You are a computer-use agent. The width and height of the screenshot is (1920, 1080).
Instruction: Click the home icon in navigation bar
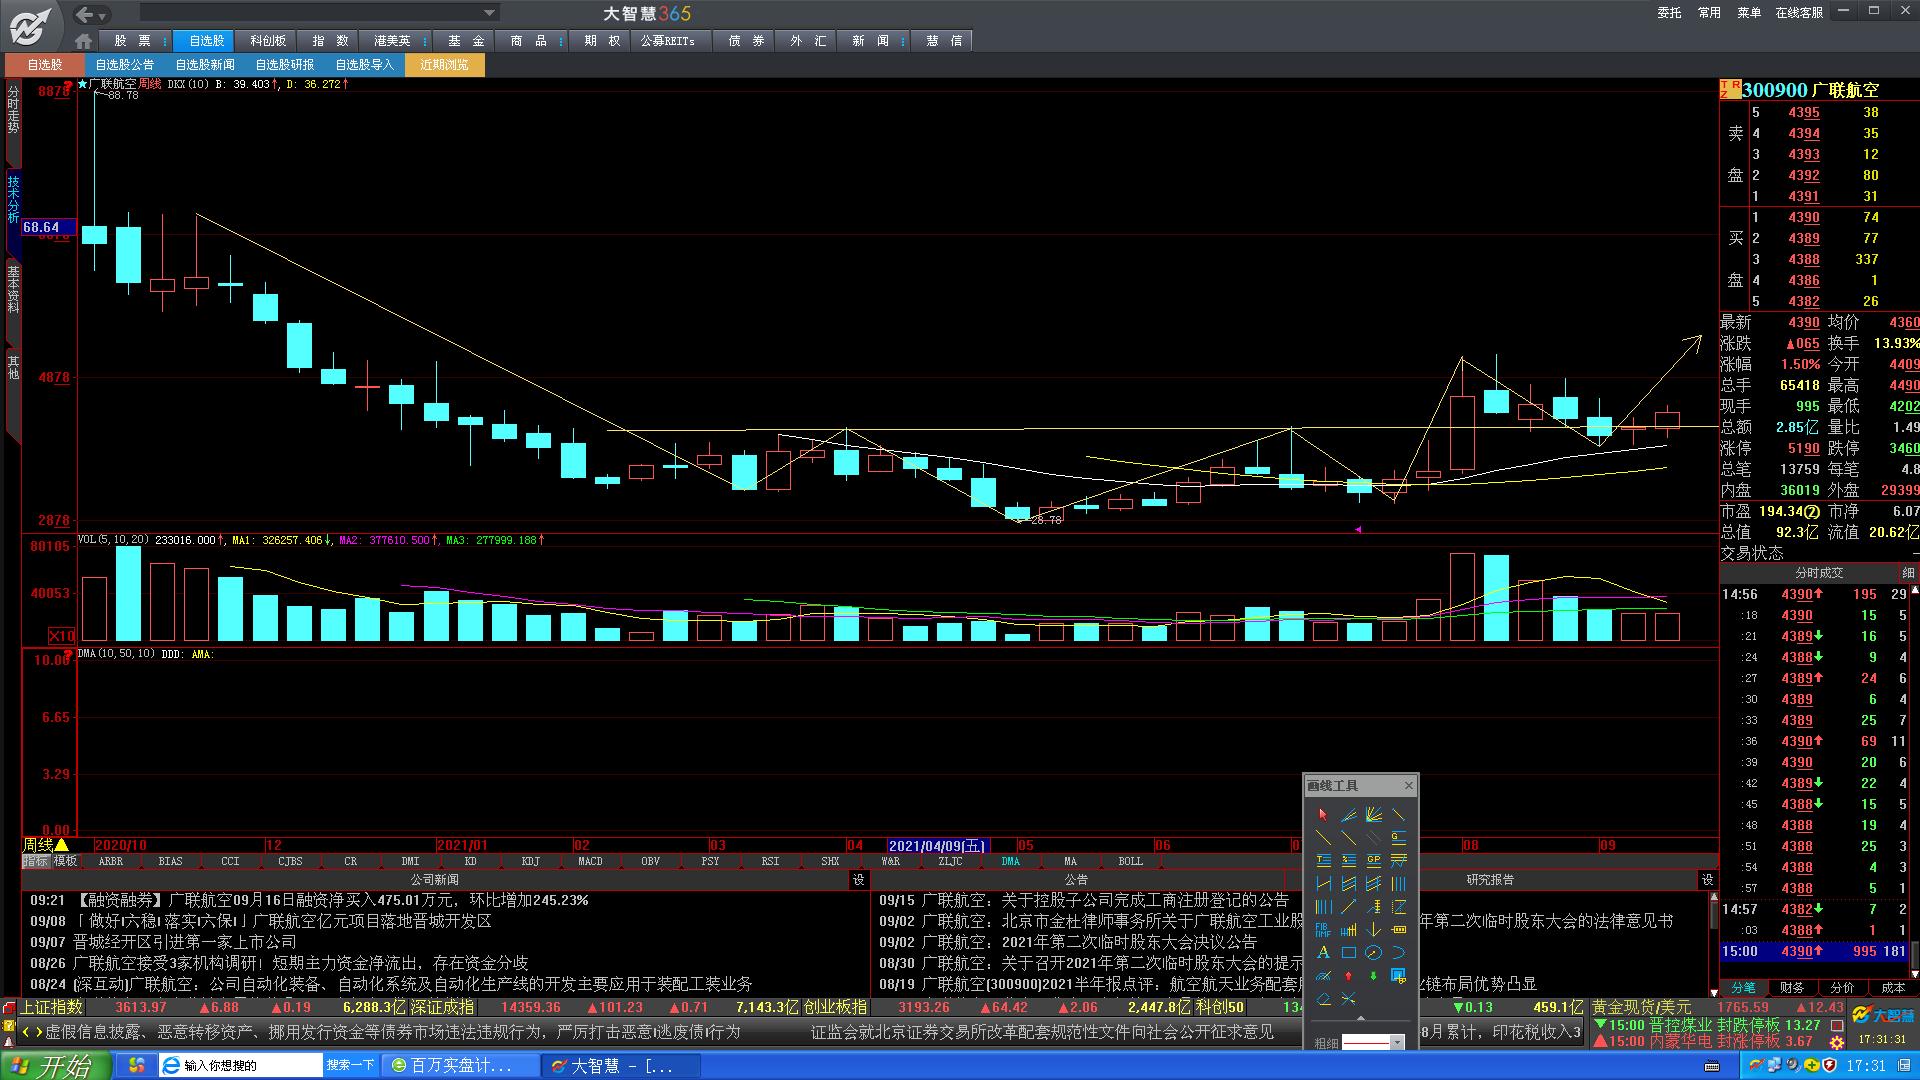(84, 41)
